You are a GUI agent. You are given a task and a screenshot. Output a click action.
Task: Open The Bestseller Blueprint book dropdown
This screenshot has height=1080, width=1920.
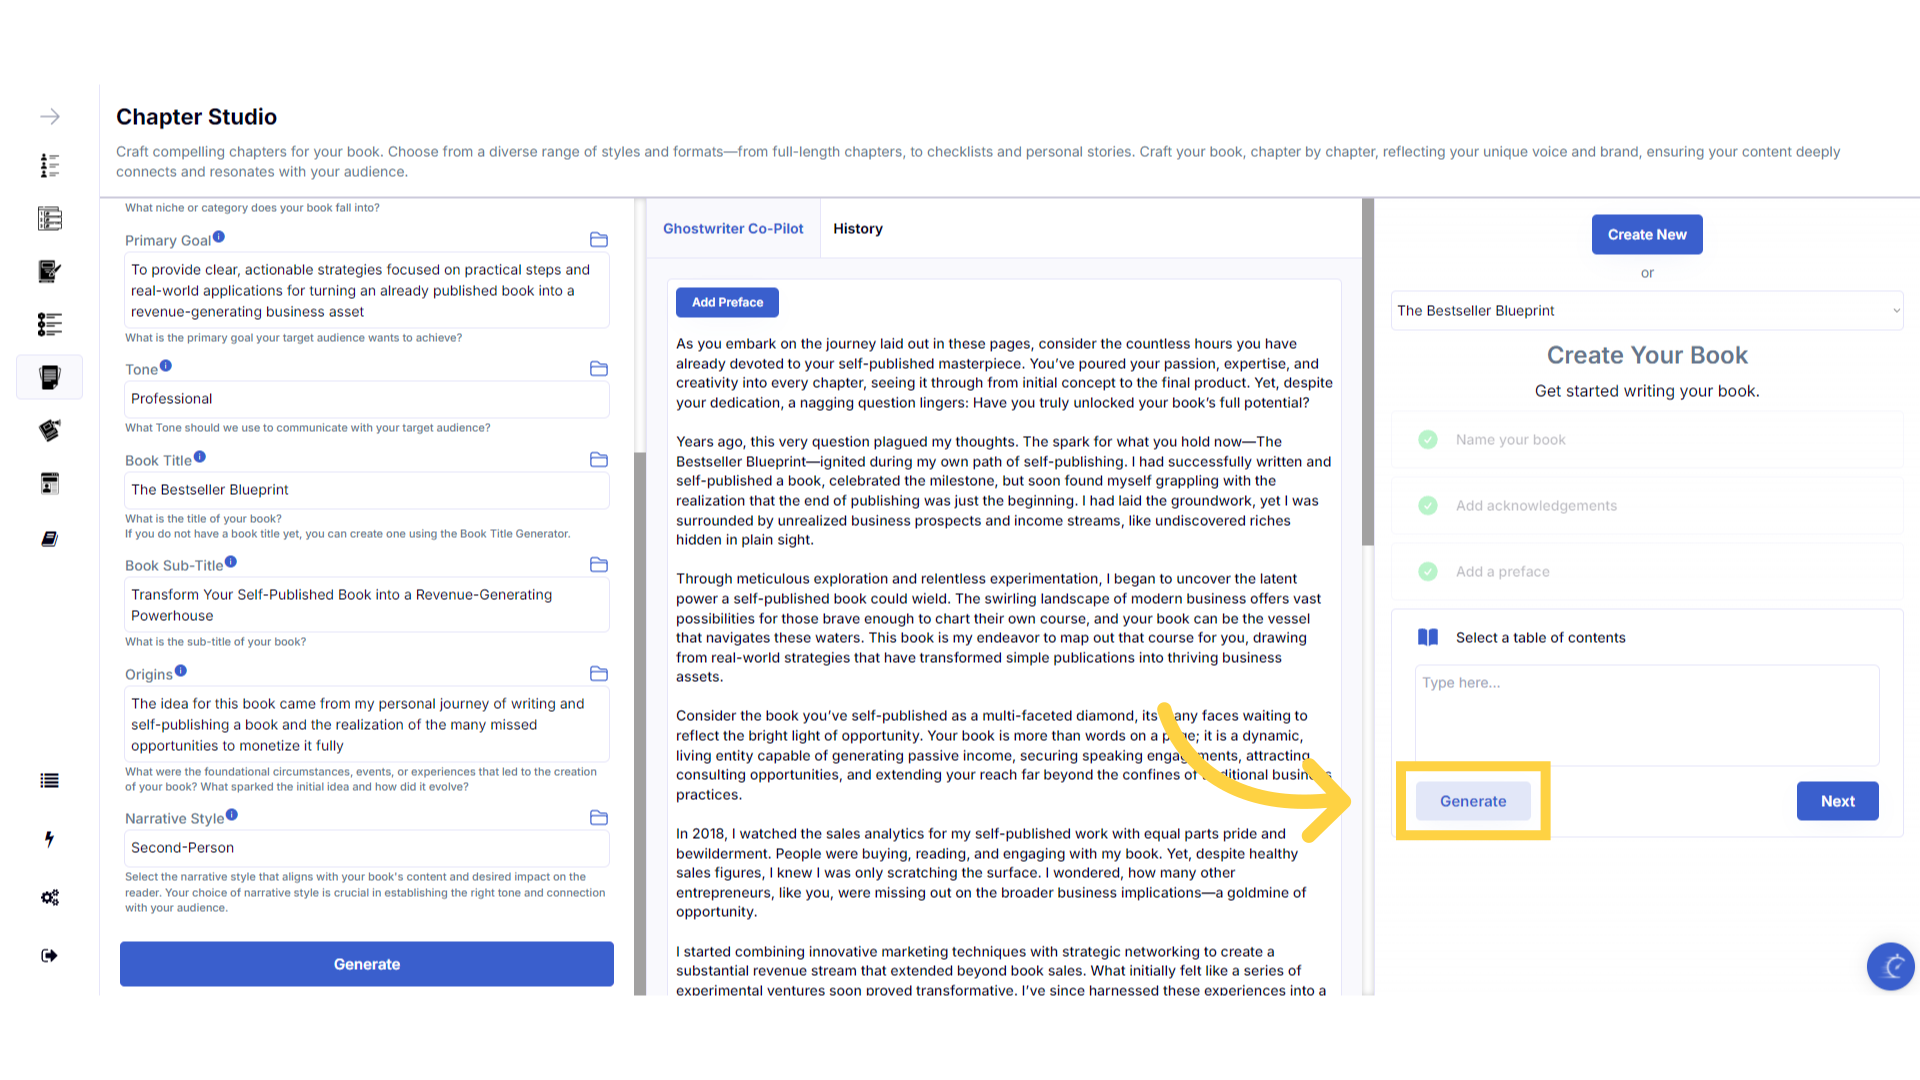click(1647, 311)
